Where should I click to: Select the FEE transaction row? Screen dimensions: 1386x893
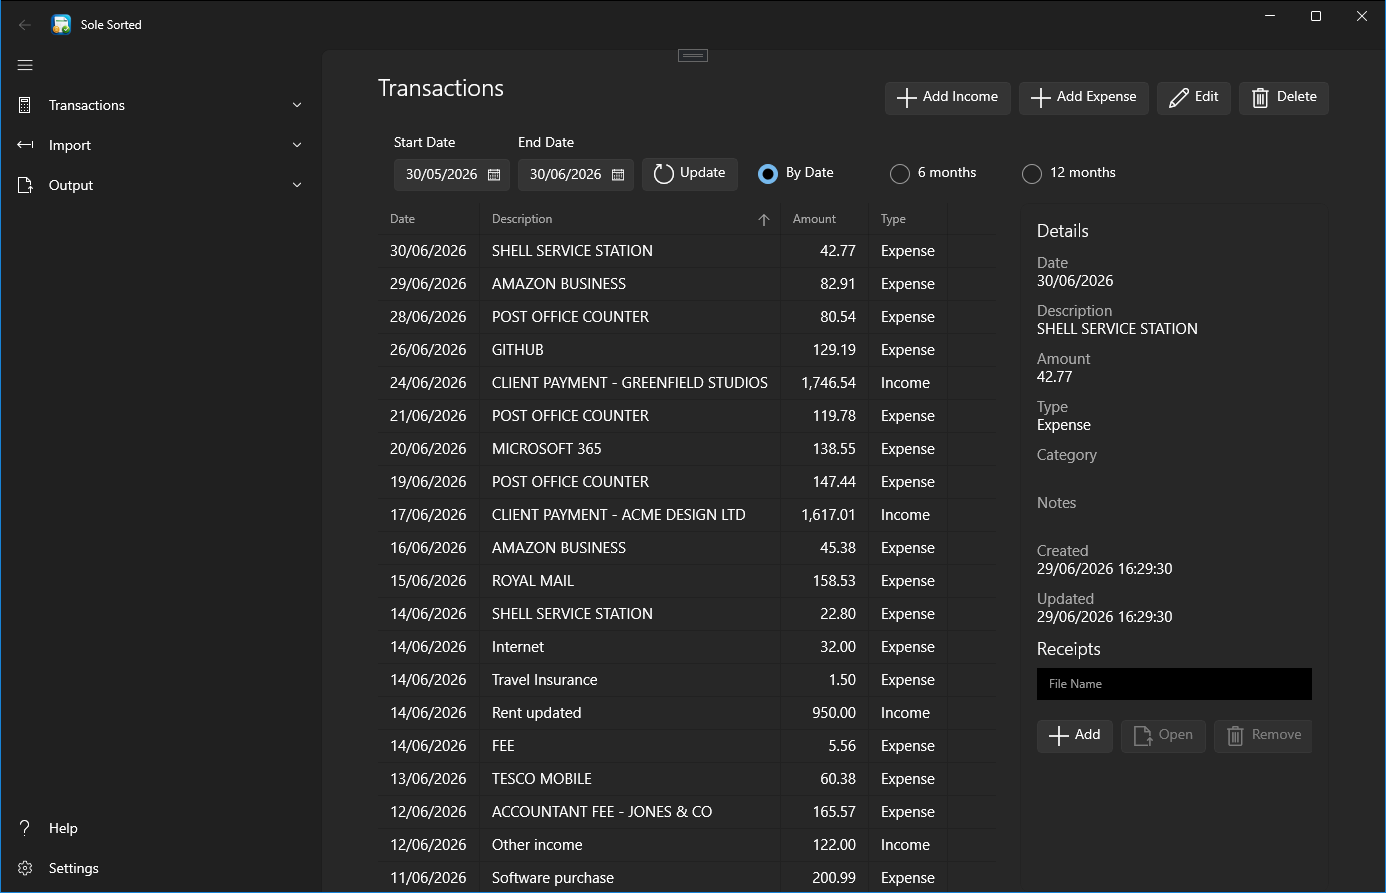coord(685,746)
